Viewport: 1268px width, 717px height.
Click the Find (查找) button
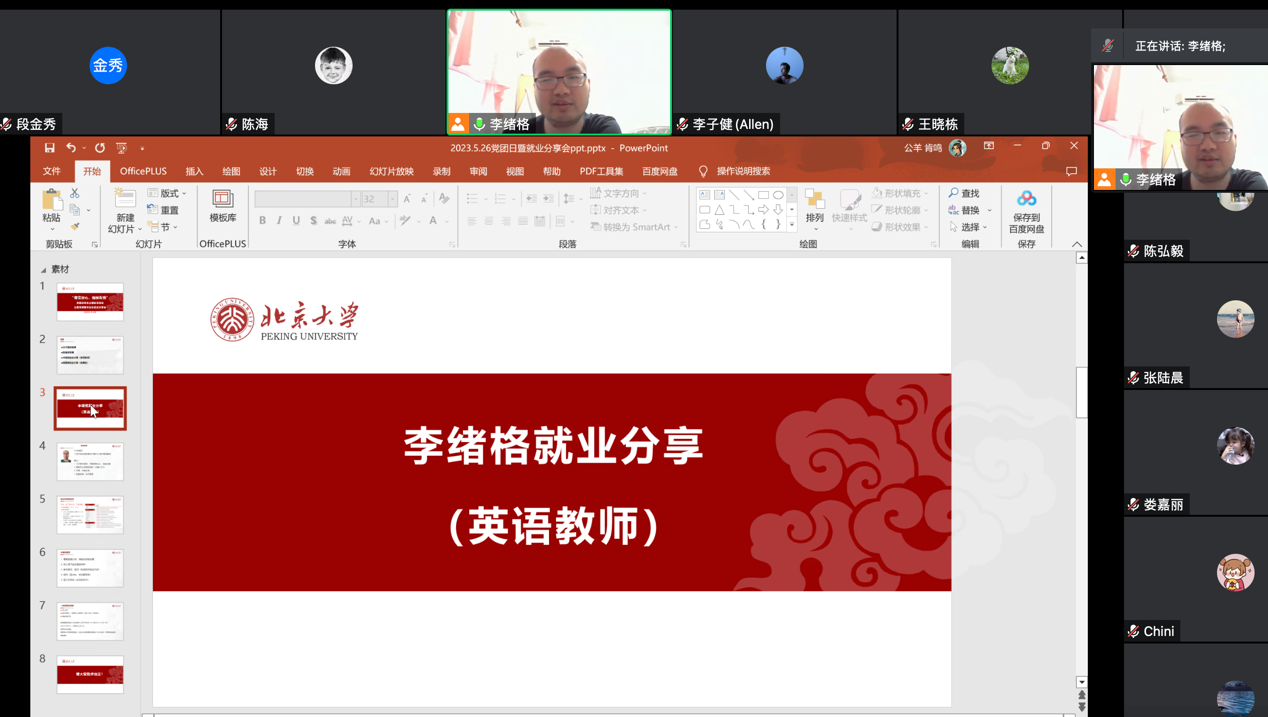[x=964, y=193]
